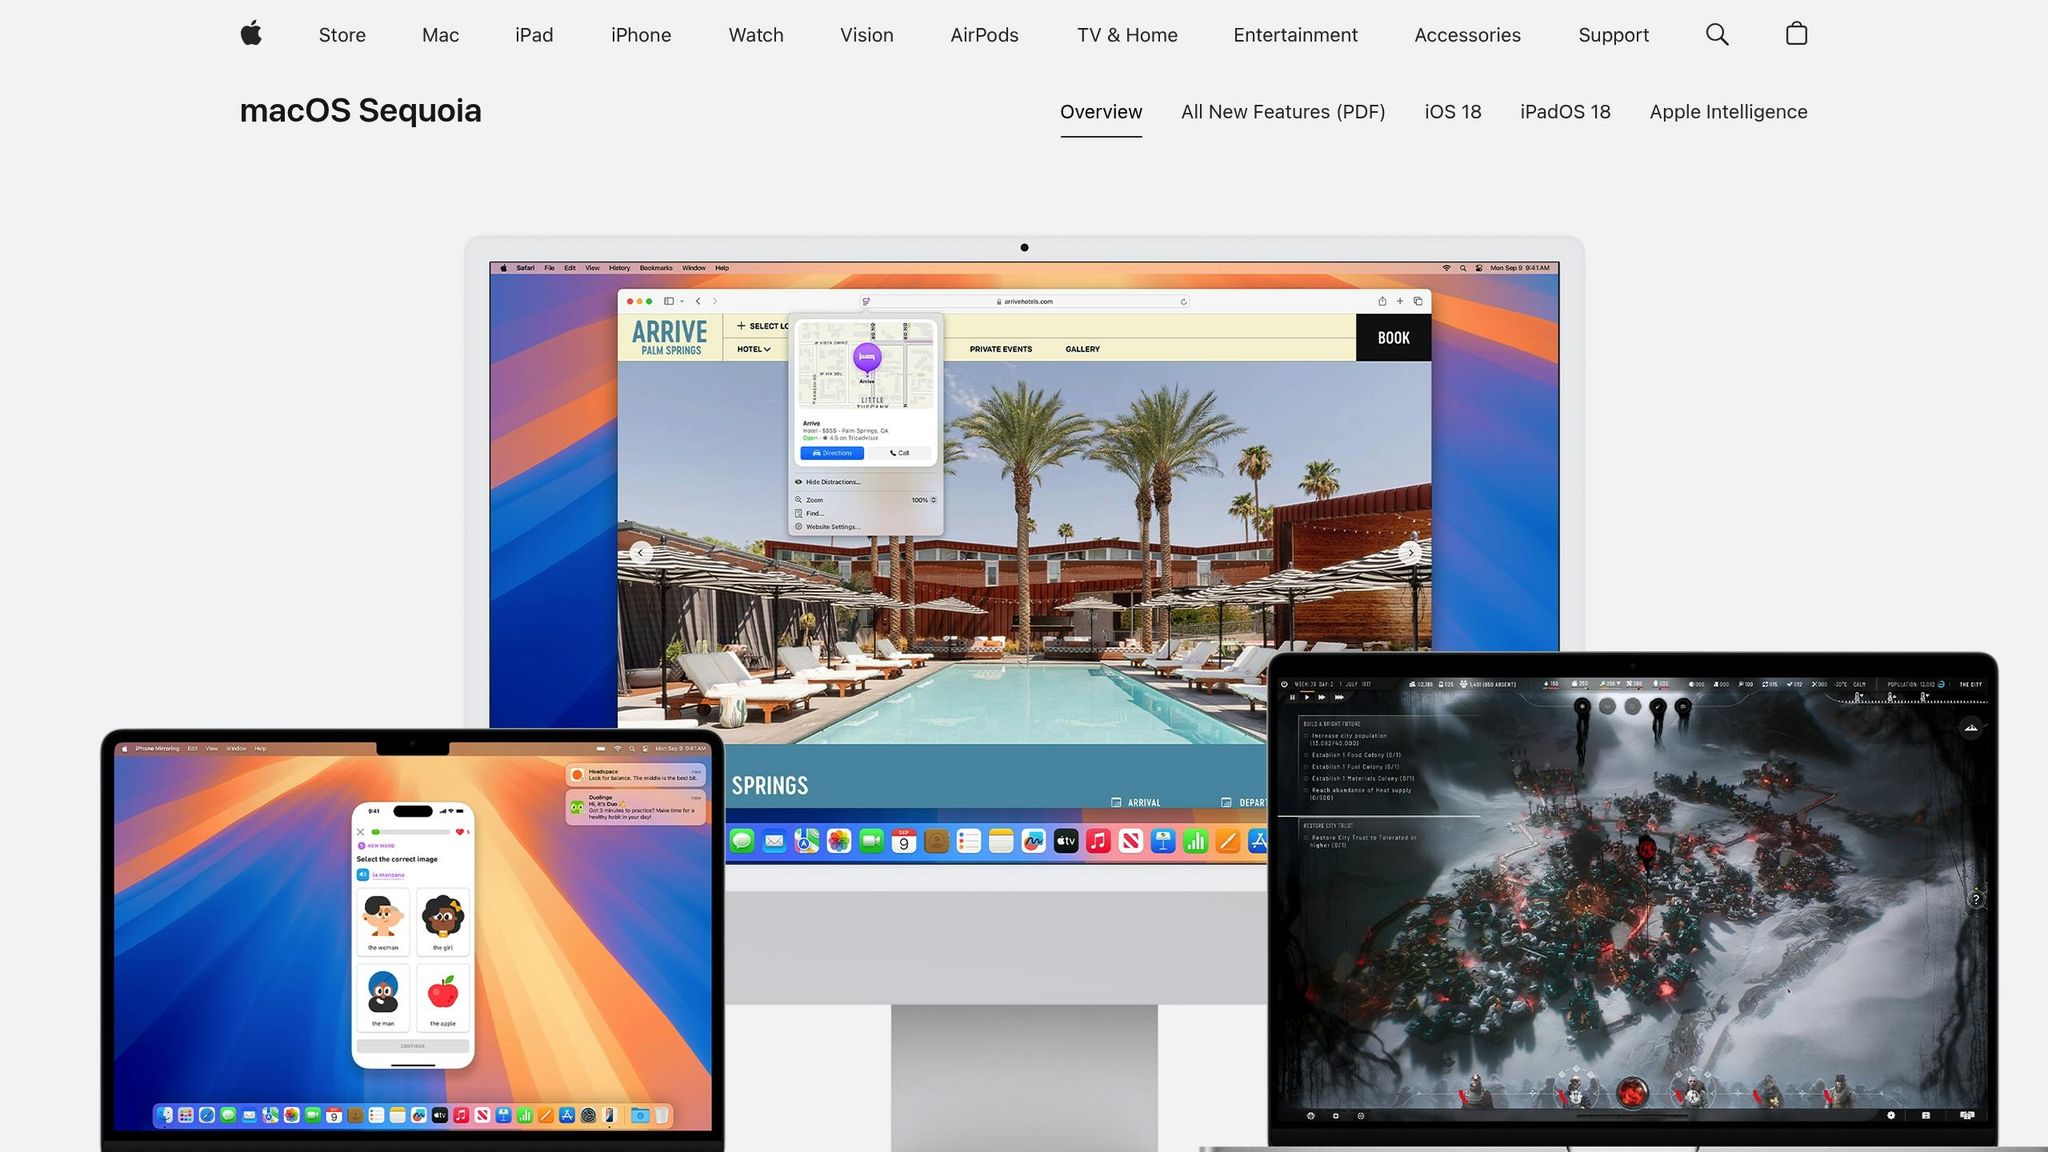Image resolution: width=2048 pixels, height=1152 pixels.
Task: Select 'the woman' image in Duolingo
Action: click(x=382, y=921)
